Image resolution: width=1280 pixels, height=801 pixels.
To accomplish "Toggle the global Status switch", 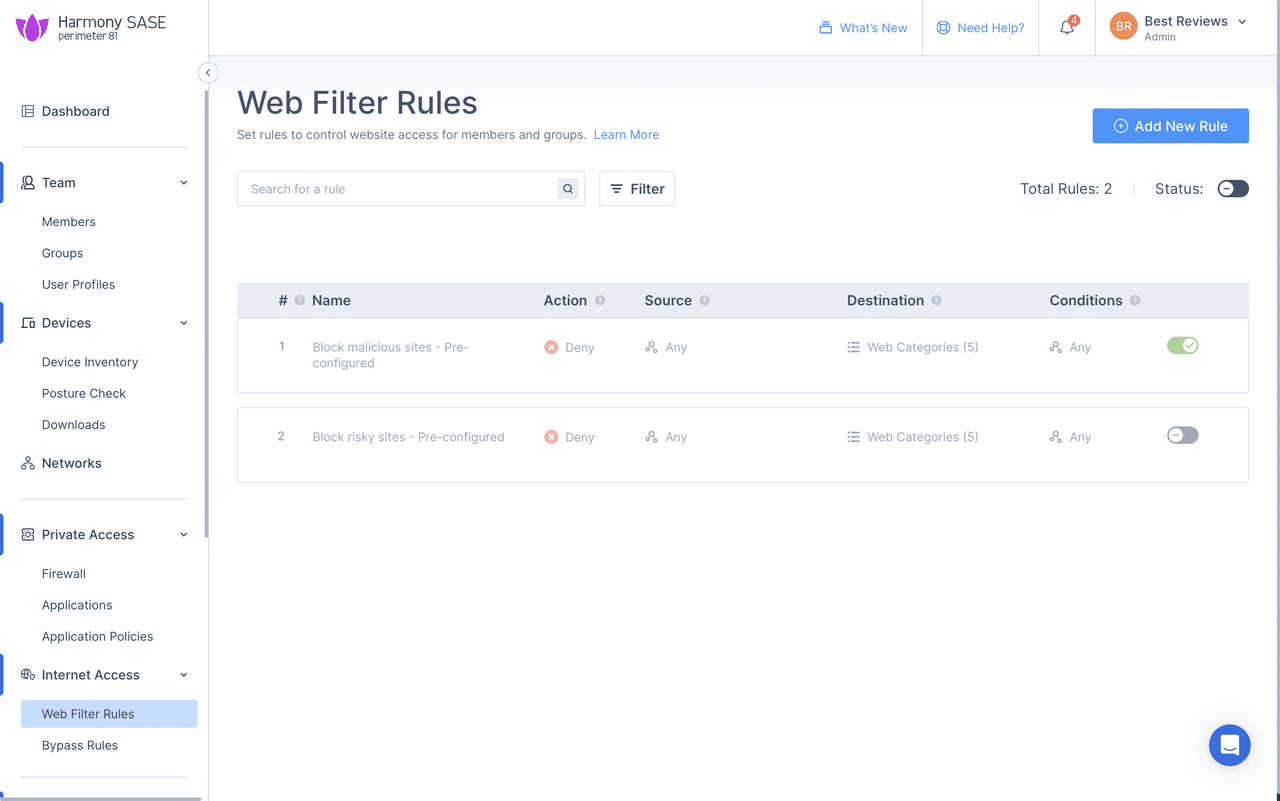I will 1232,188.
